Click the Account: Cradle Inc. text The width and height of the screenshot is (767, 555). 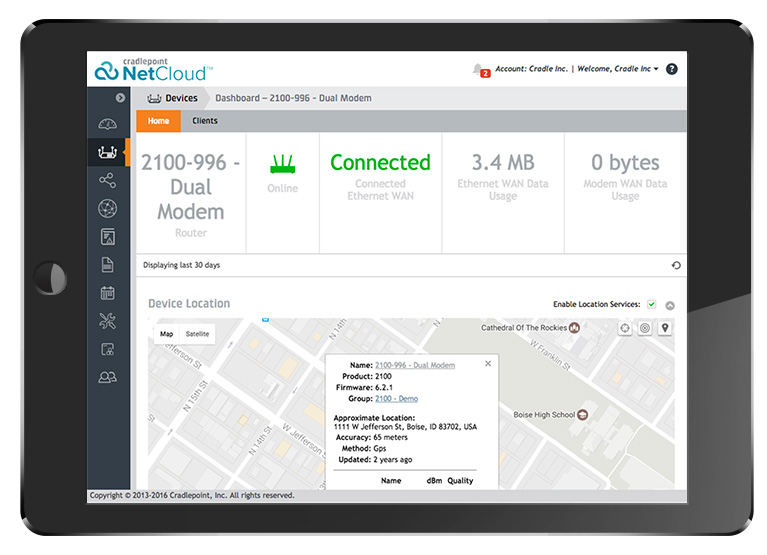531,69
